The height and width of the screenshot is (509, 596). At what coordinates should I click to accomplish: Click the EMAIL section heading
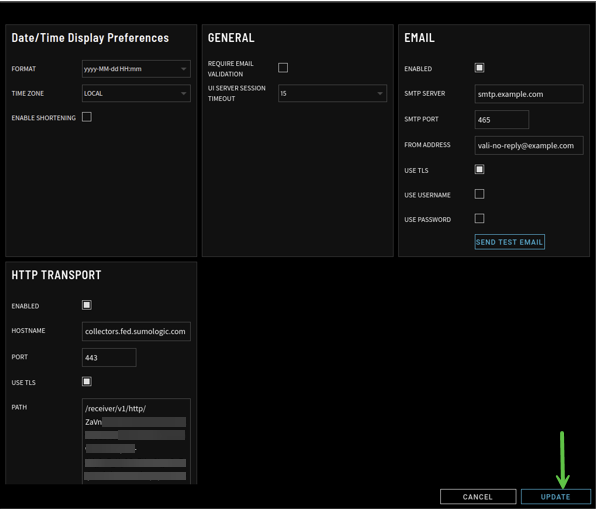pyautogui.click(x=419, y=38)
